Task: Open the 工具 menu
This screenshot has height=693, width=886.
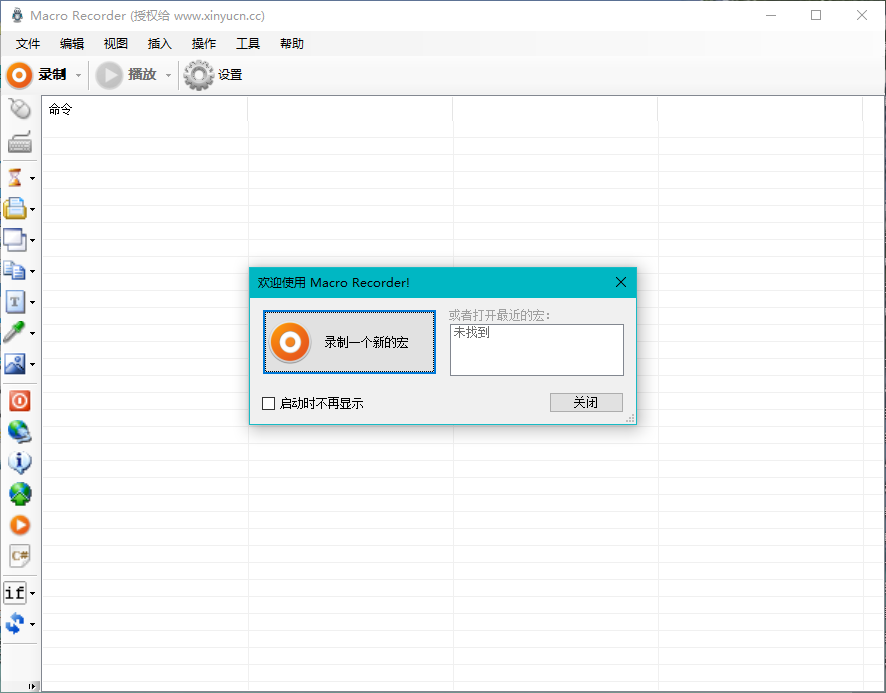Action: [x=248, y=44]
